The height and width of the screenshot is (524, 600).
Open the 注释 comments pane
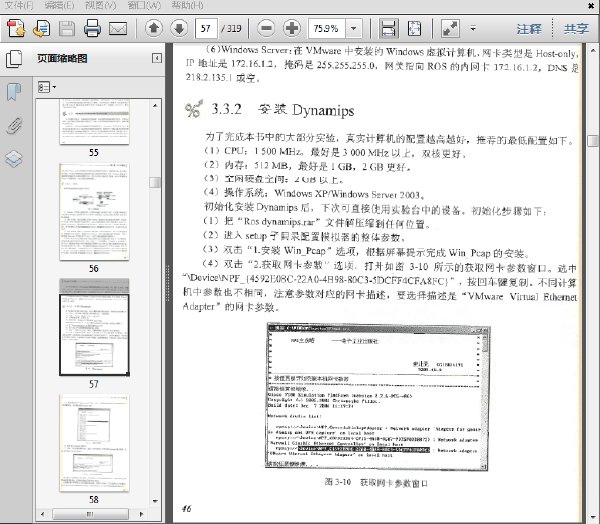point(533,28)
